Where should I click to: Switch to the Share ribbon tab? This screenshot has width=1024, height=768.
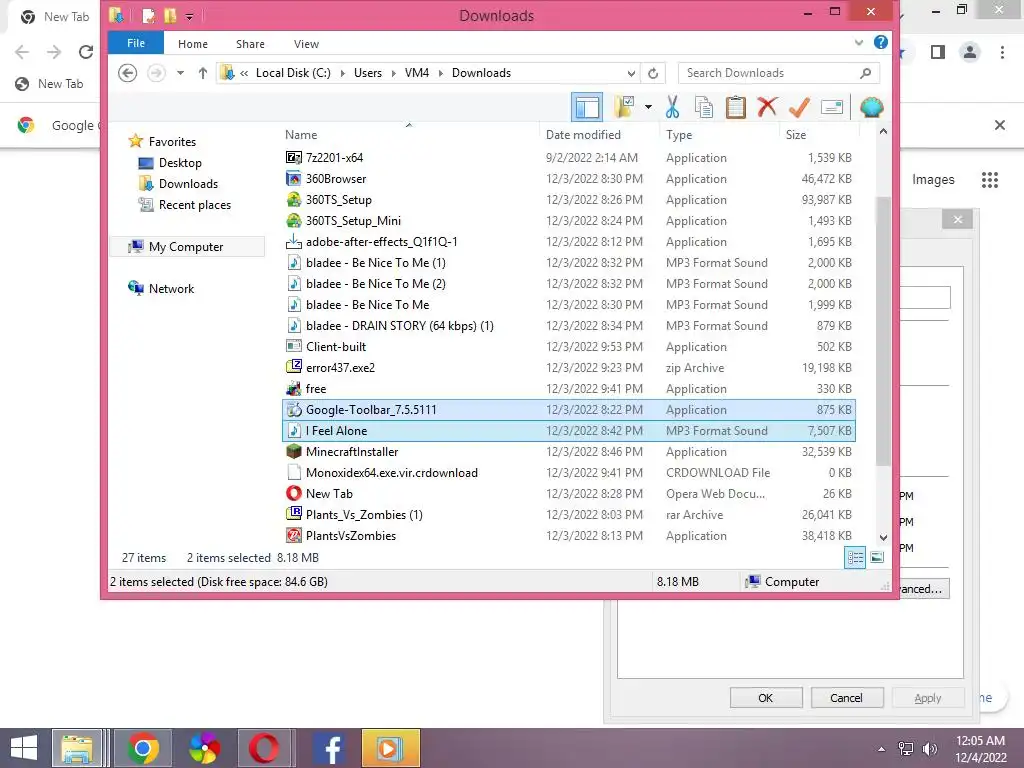click(x=250, y=44)
